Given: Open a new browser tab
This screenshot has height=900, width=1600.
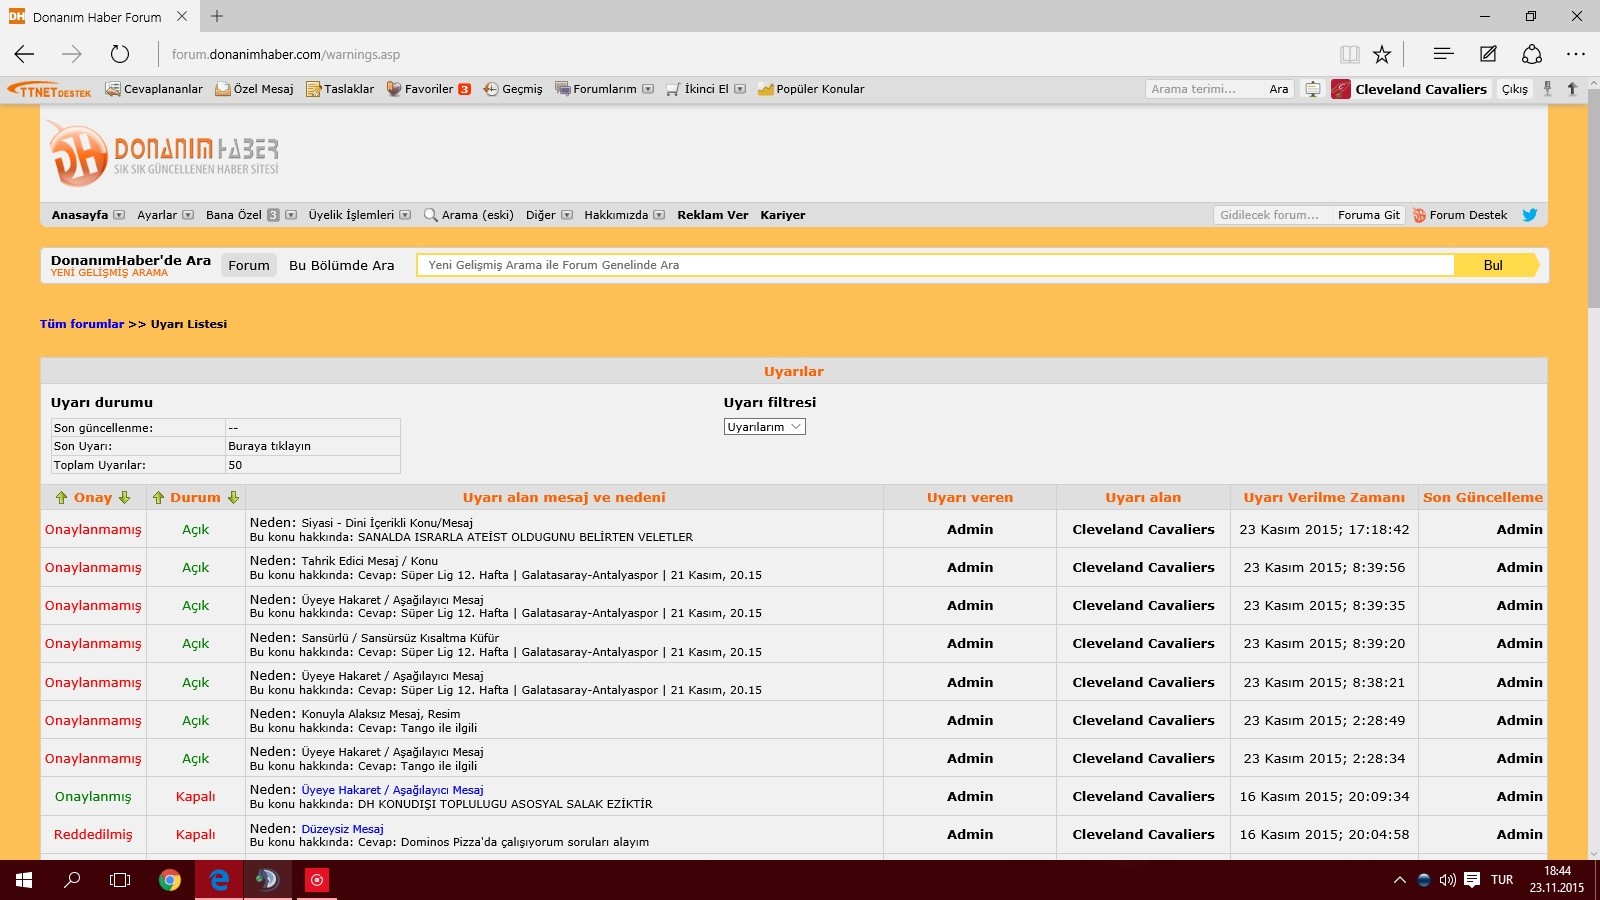Looking at the screenshot, I should [x=217, y=16].
